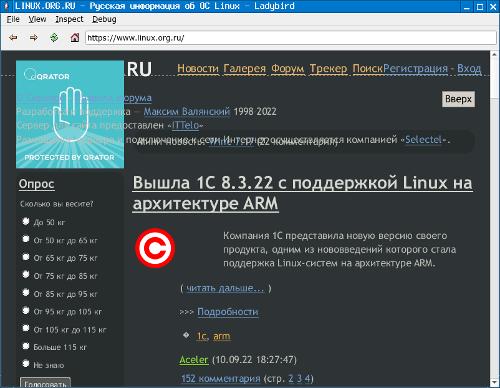Open the Регистрация link

(415, 68)
